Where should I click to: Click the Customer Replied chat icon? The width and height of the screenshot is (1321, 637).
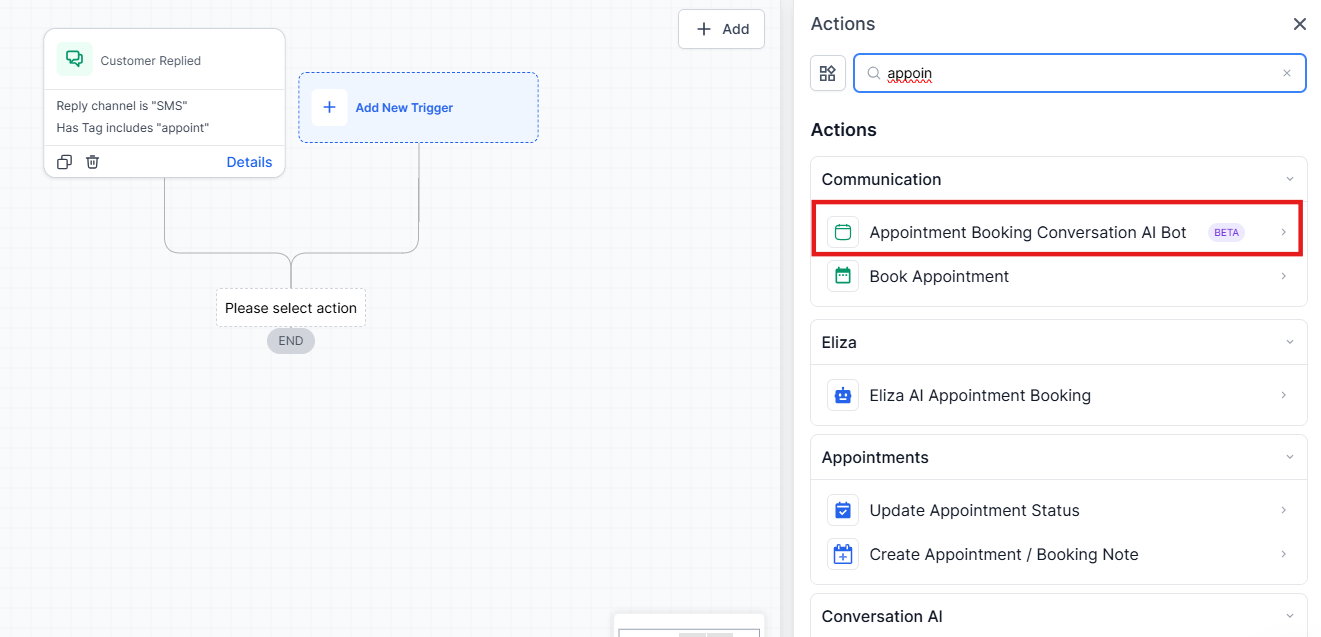click(74, 60)
